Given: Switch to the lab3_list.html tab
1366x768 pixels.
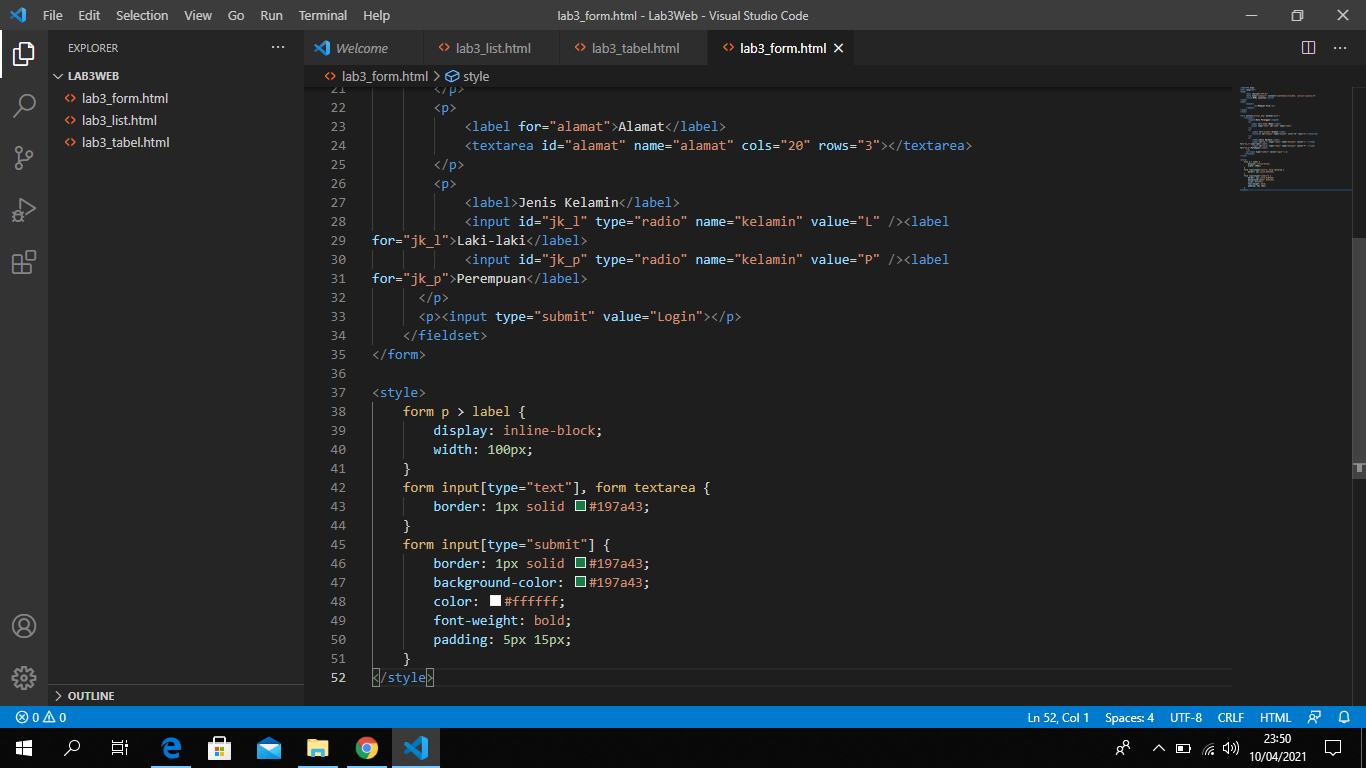Looking at the screenshot, I should point(492,48).
